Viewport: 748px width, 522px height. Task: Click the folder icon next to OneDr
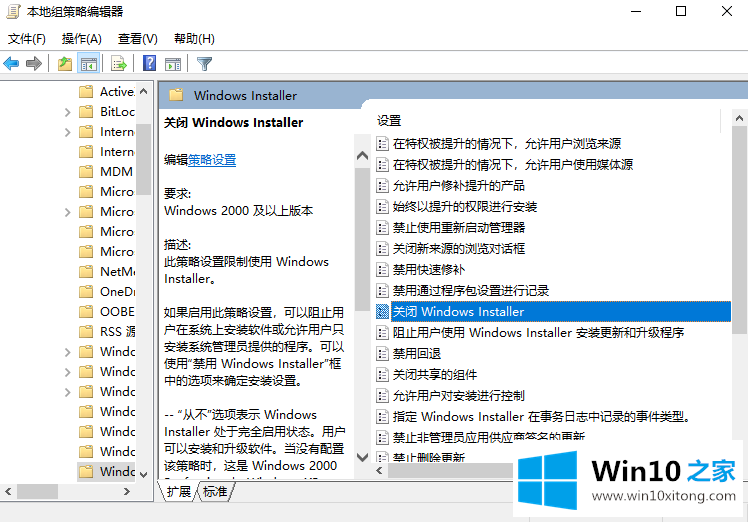click(86, 292)
